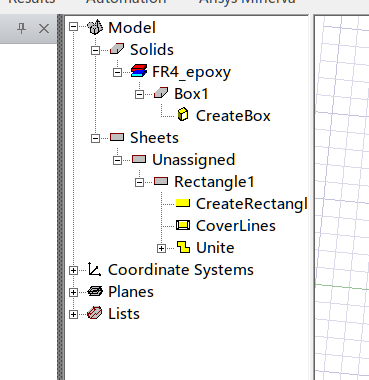Expand the Unite node
This screenshot has width=369, height=380.
pyautogui.click(x=161, y=248)
